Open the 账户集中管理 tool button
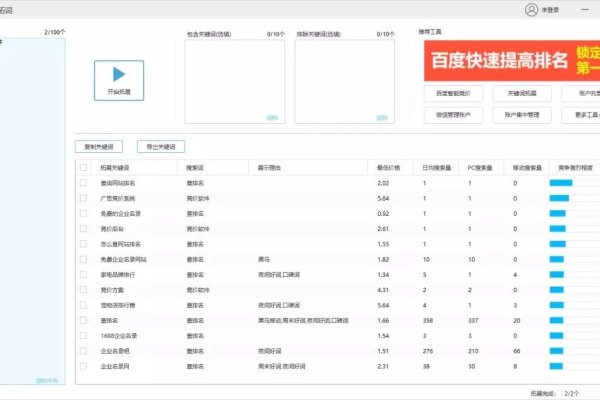Viewport: 600px width, 400px height. coord(522,115)
